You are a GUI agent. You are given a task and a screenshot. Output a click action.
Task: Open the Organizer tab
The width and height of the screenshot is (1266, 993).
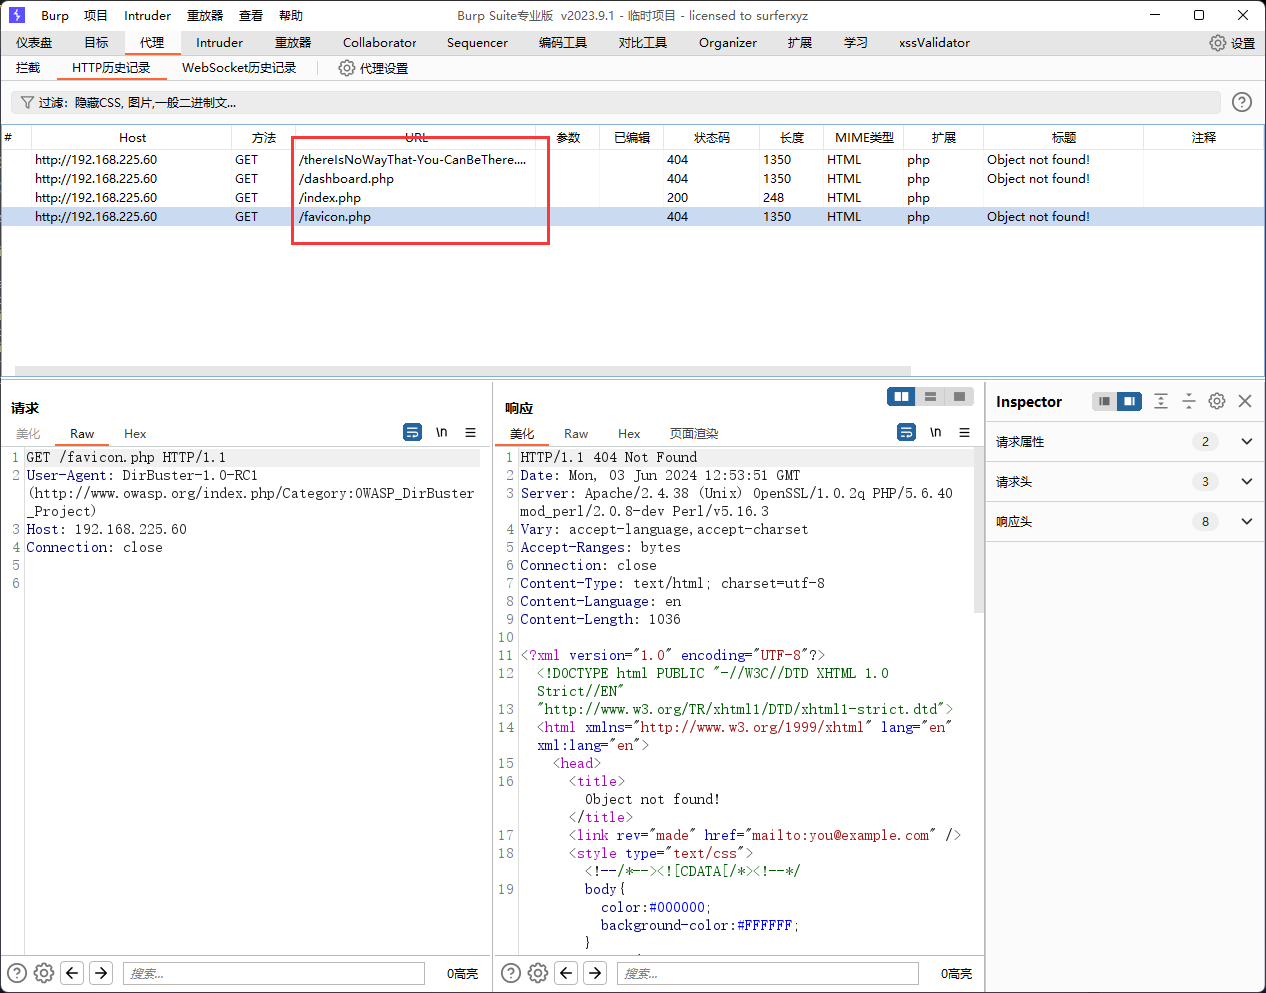tap(728, 43)
